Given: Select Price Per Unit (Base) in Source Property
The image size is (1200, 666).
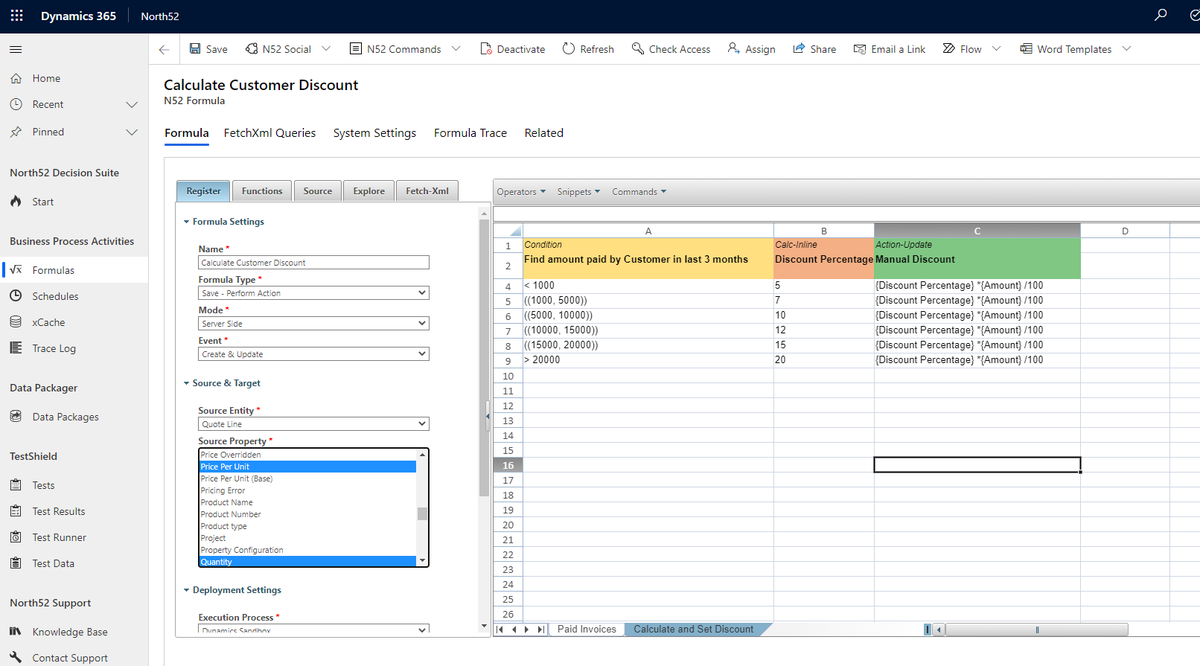Looking at the screenshot, I should [308, 479].
